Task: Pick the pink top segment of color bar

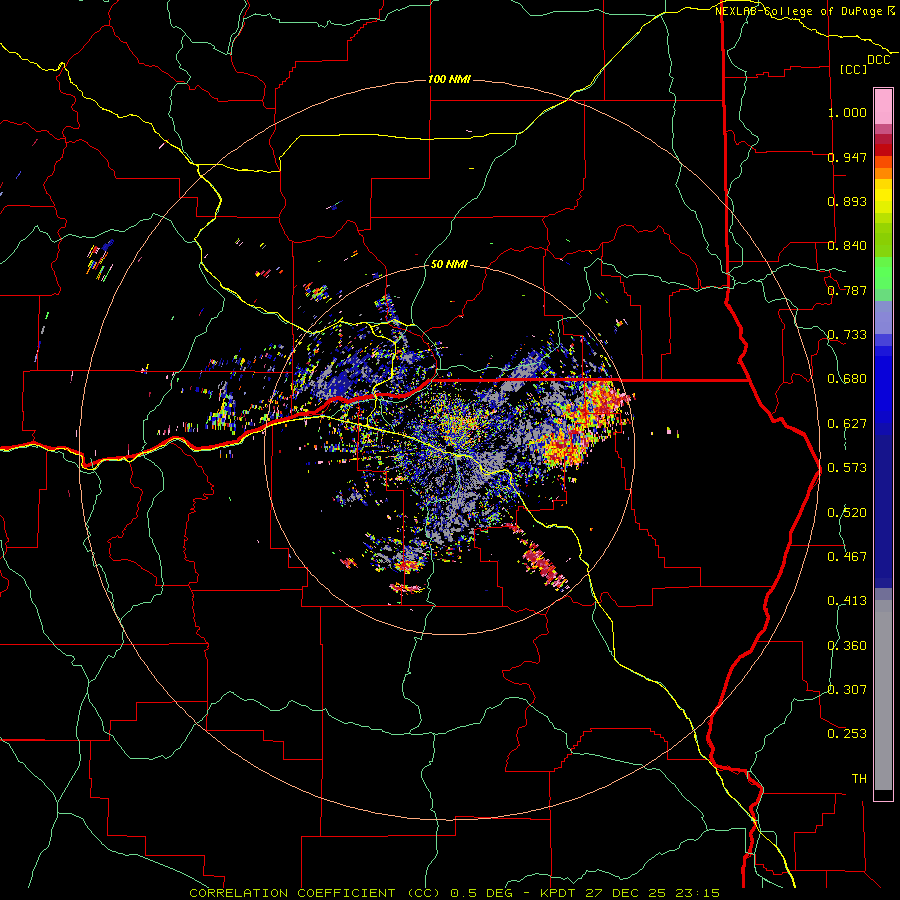Action: 883,107
